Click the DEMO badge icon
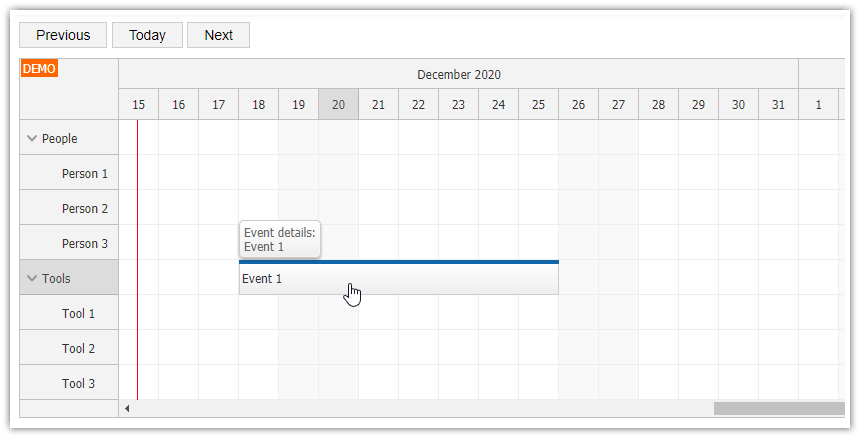This screenshot has height=438, width=860. (39, 69)
